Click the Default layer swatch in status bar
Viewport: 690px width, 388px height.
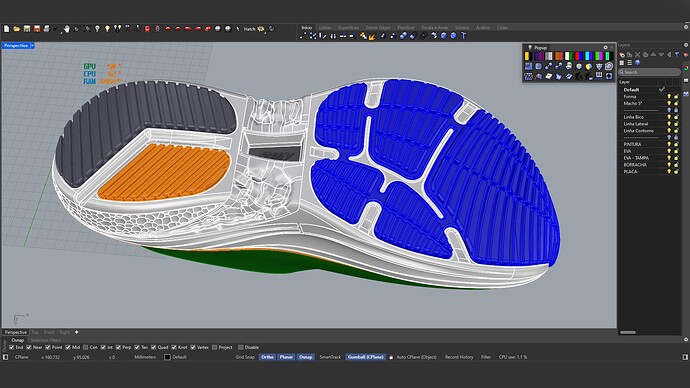[167, 357]
